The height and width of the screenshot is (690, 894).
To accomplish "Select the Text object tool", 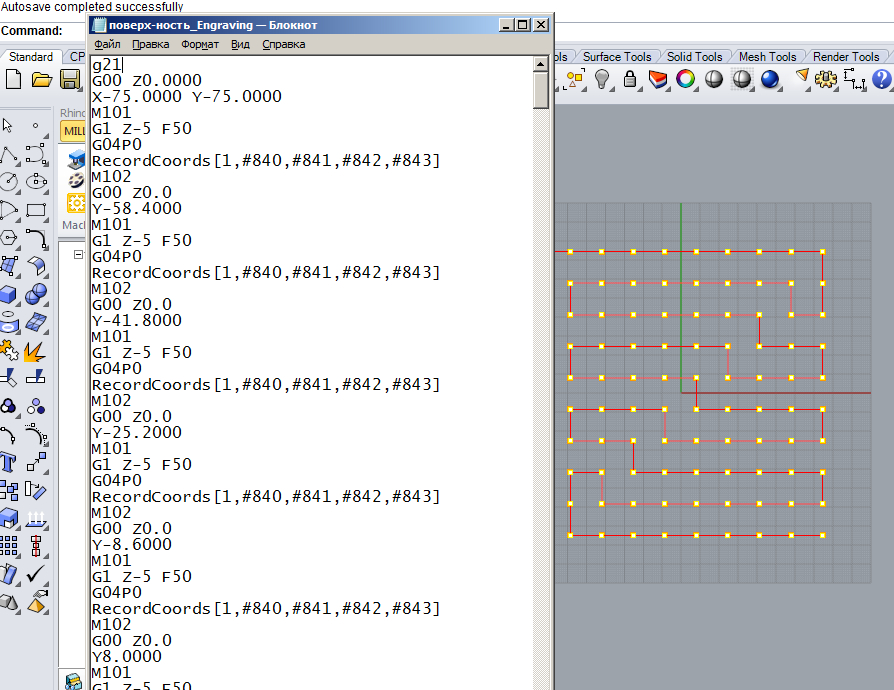I will [8, 462].
